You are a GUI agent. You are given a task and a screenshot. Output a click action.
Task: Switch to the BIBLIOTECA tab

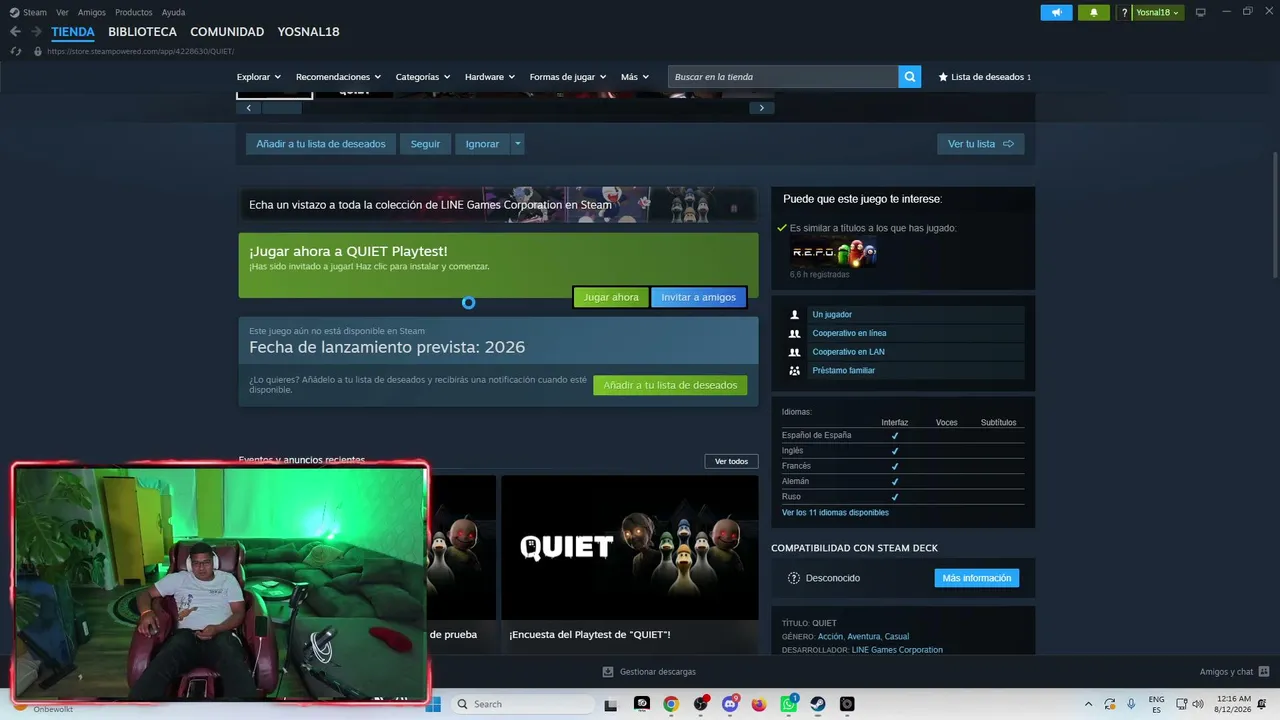(142, 32)
